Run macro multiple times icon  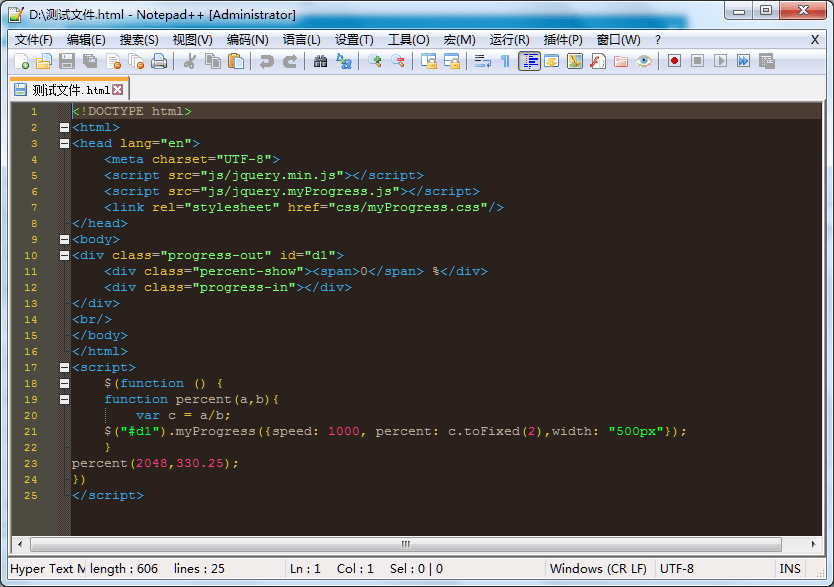tap(744, 61)
